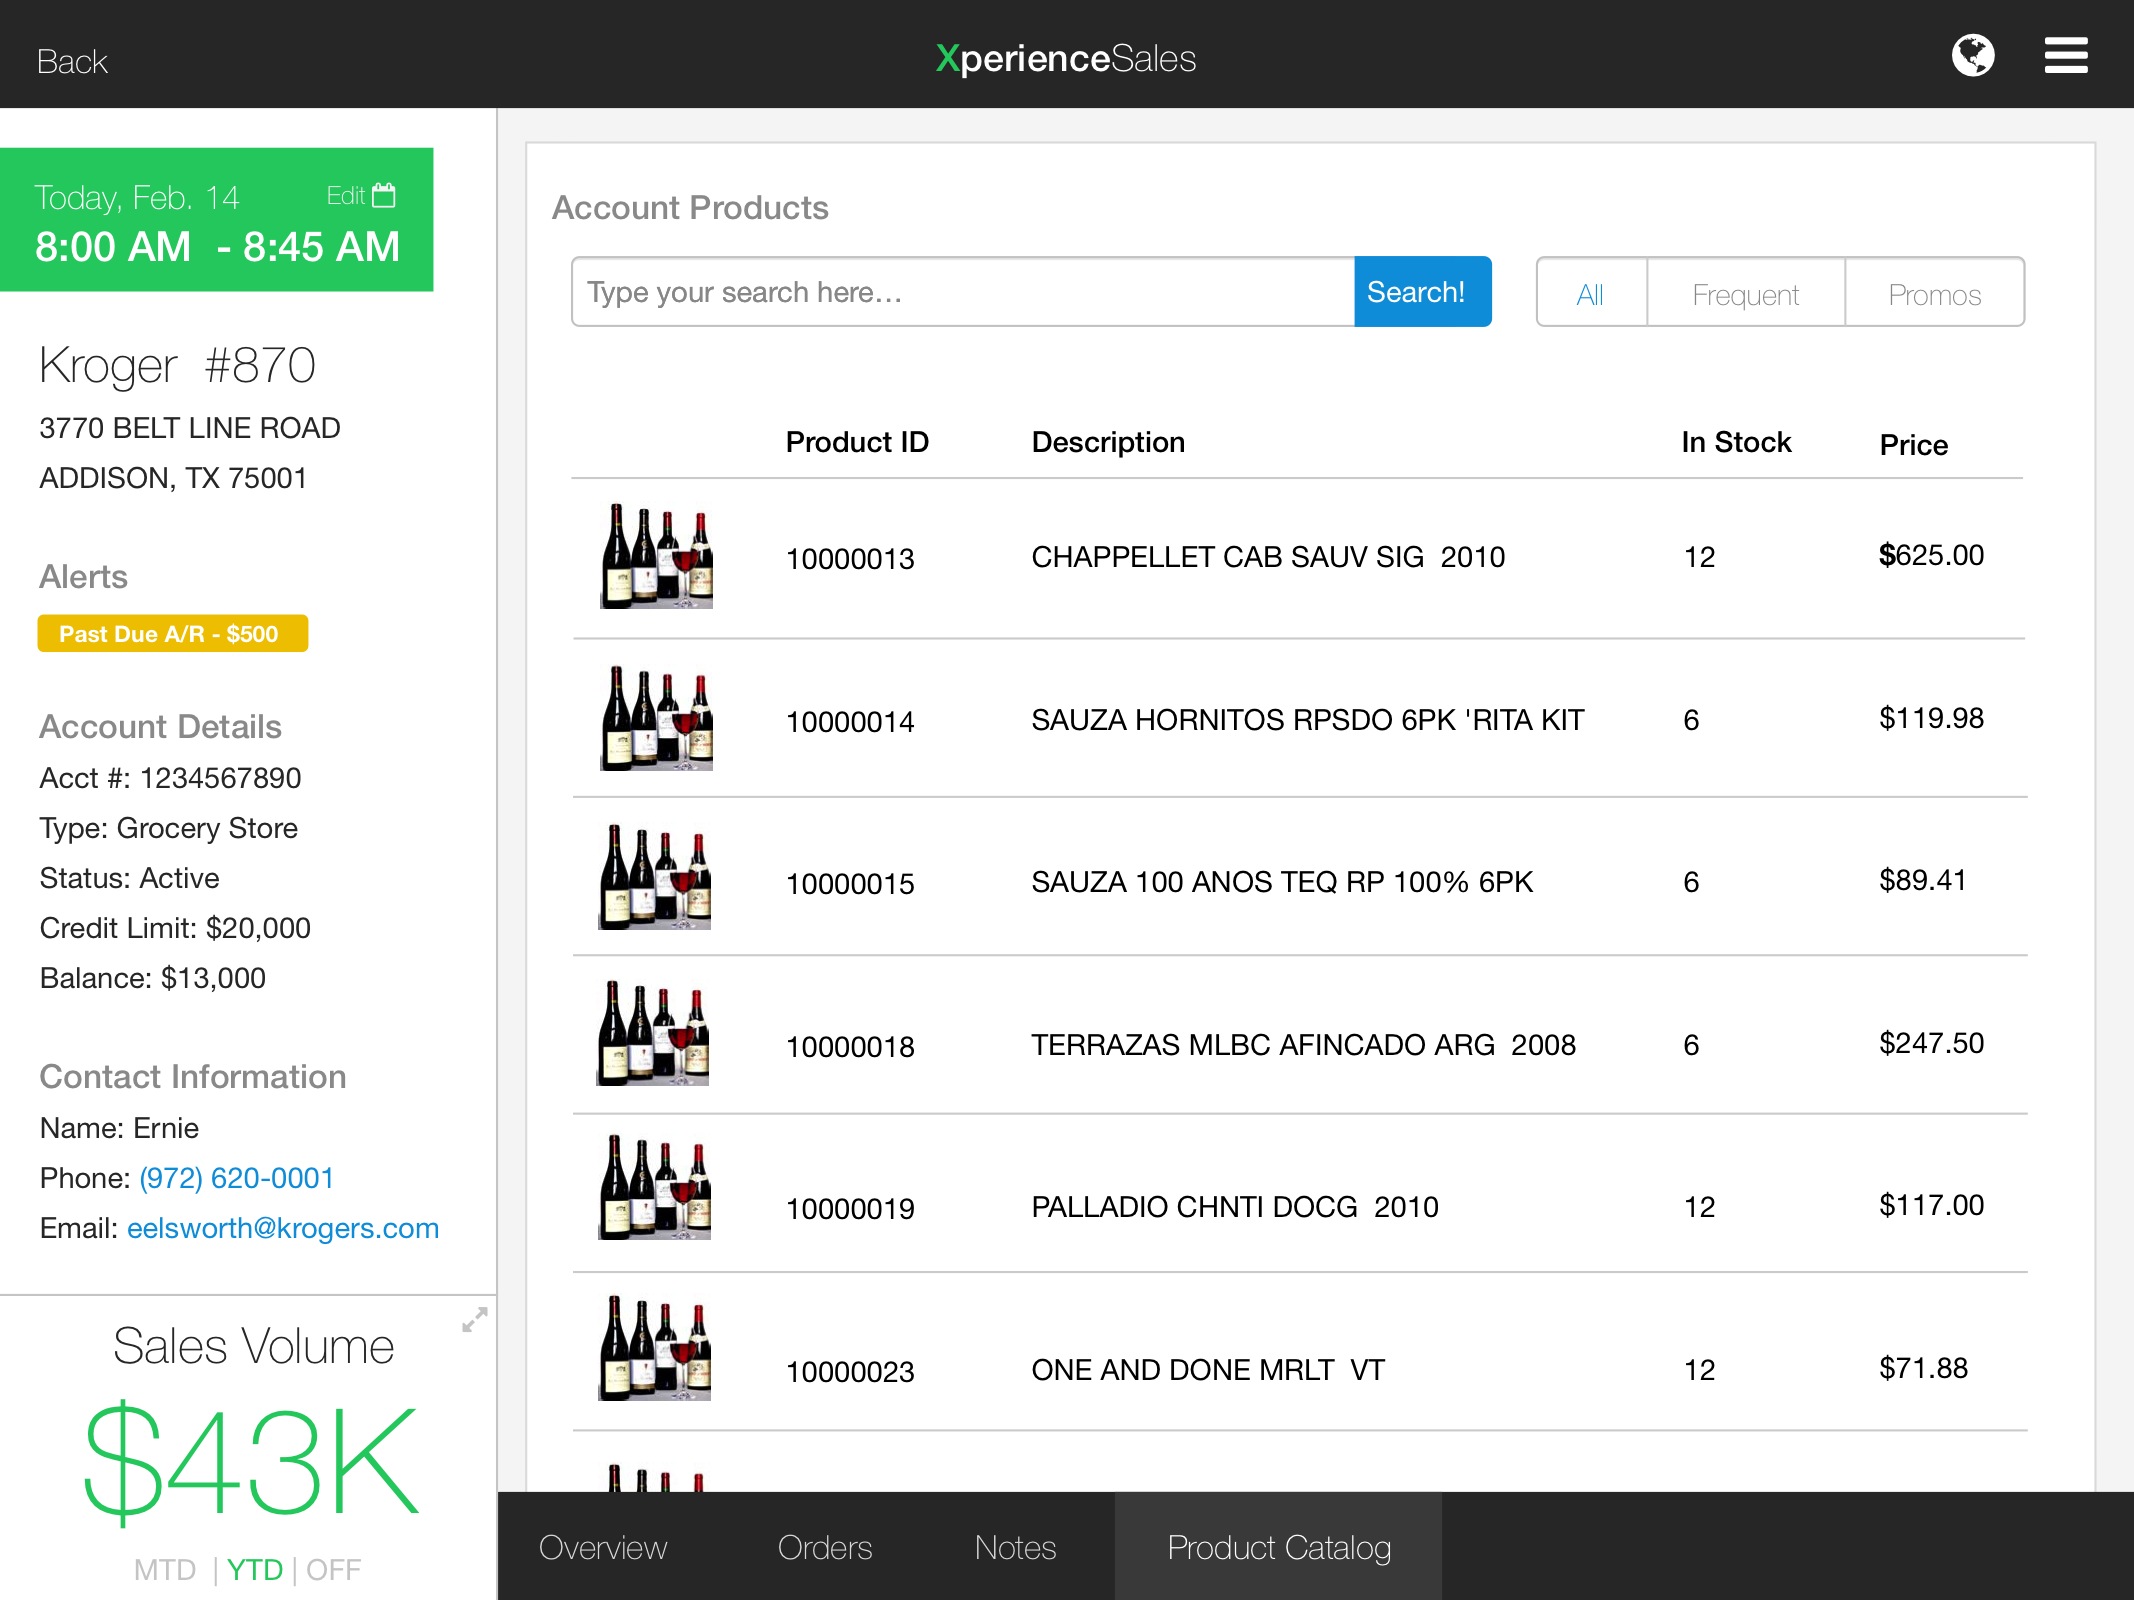Click the Product ID column header
This screenshot has width=2134, height=1600.
(x=857, y=442)
